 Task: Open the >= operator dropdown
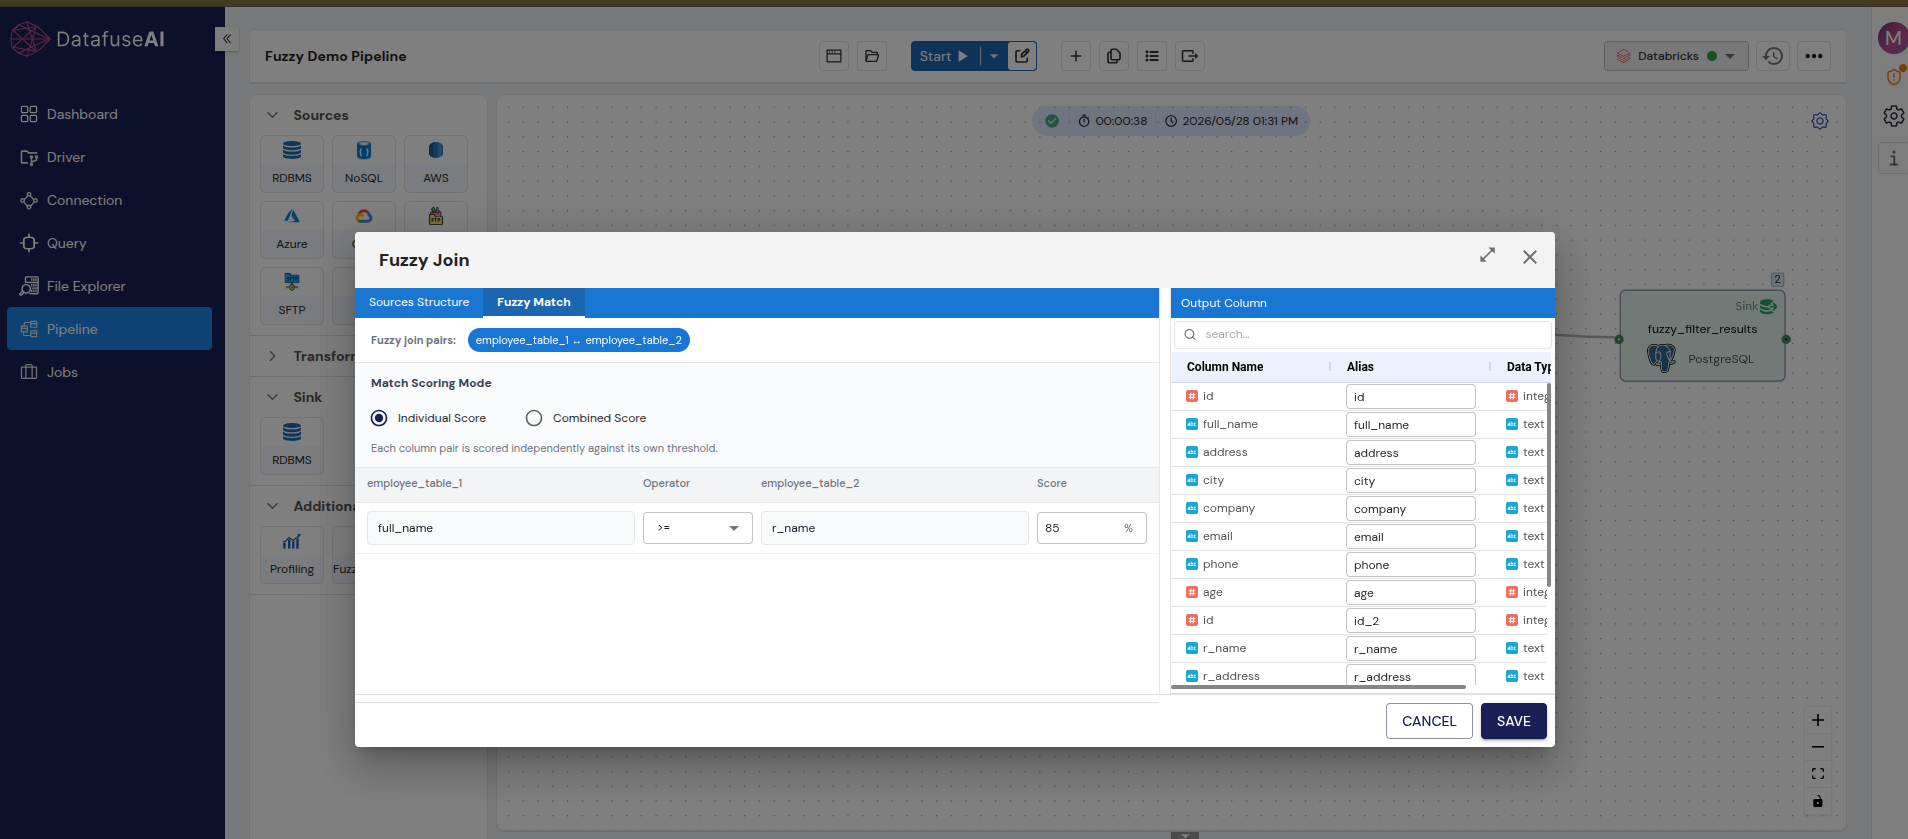[x=698, y=528]
